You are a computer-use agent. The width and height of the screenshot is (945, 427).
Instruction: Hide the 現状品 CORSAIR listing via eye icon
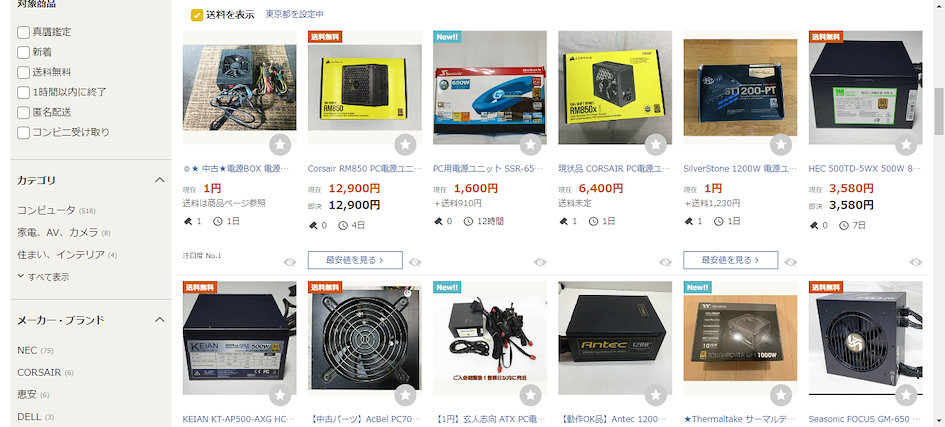665,262
